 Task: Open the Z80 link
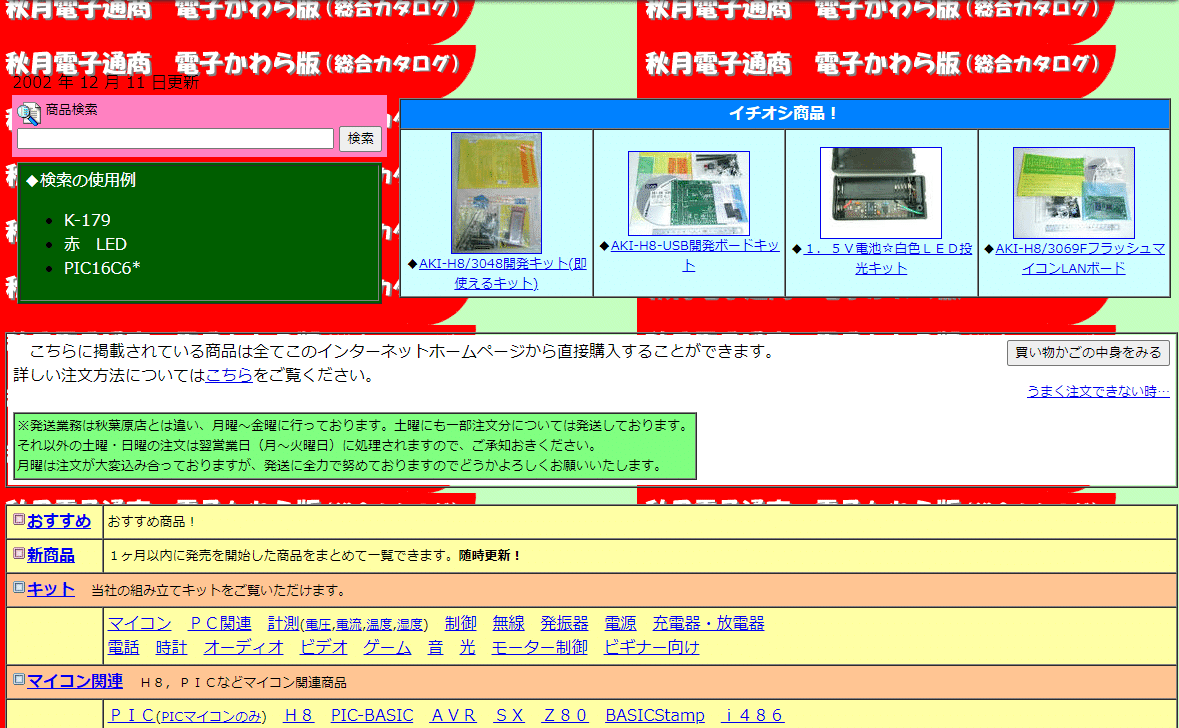(565, 715)
